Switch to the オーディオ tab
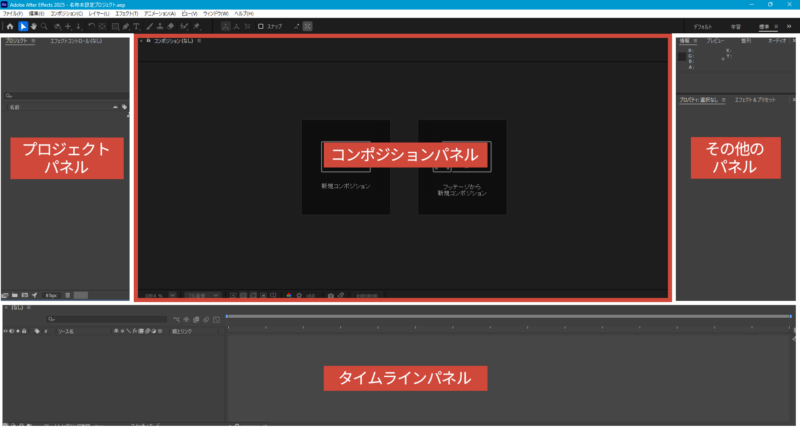The width and height of the screenshot is (800, 430). click(777, 41)
